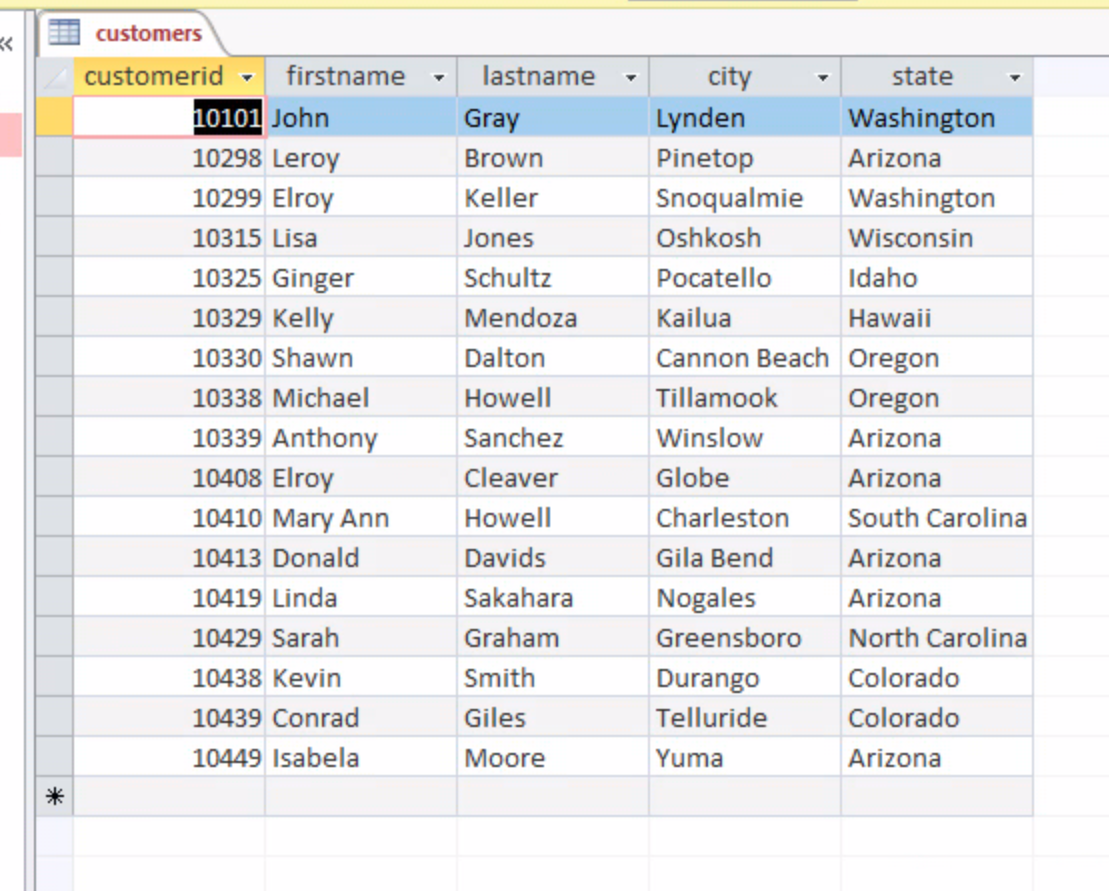Click the lastname cell Sakahara

[553, 597]
